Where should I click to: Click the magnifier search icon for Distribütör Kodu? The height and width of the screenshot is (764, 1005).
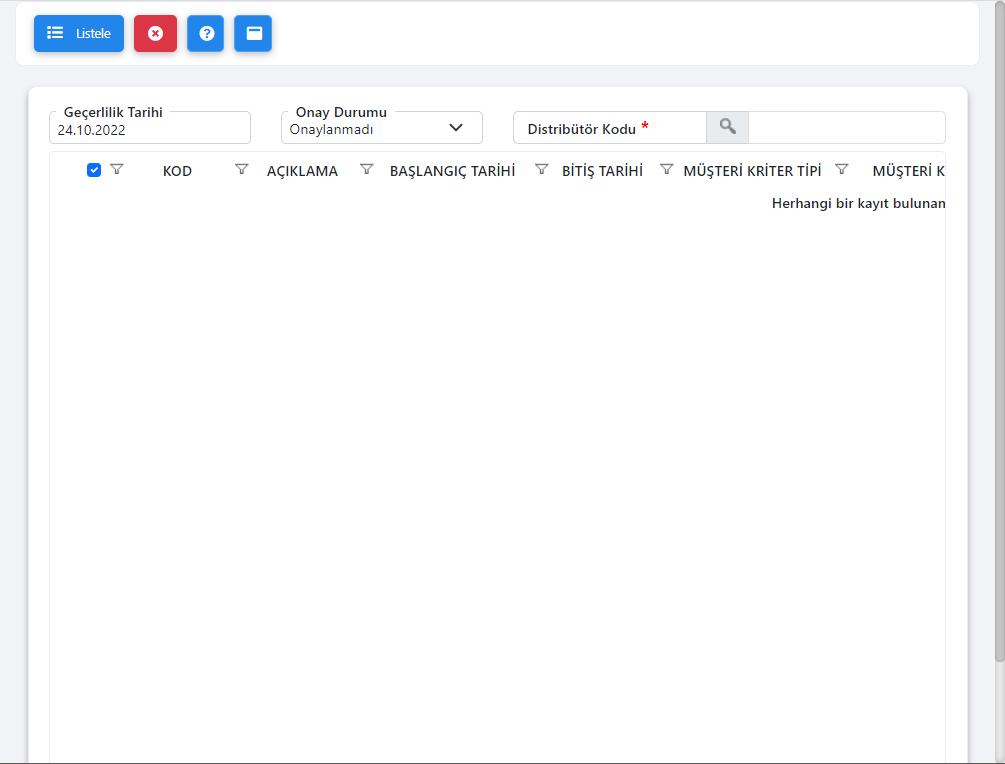727,127
